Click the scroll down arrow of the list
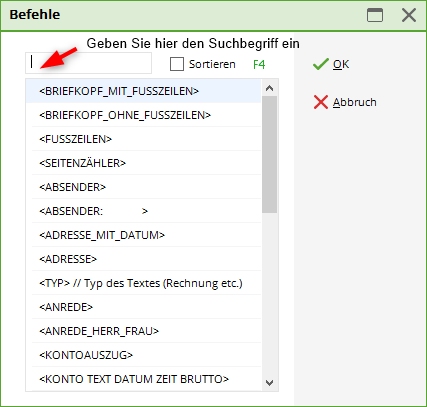The height and width of the screenshot is (407, 427). tap(269, 382)
